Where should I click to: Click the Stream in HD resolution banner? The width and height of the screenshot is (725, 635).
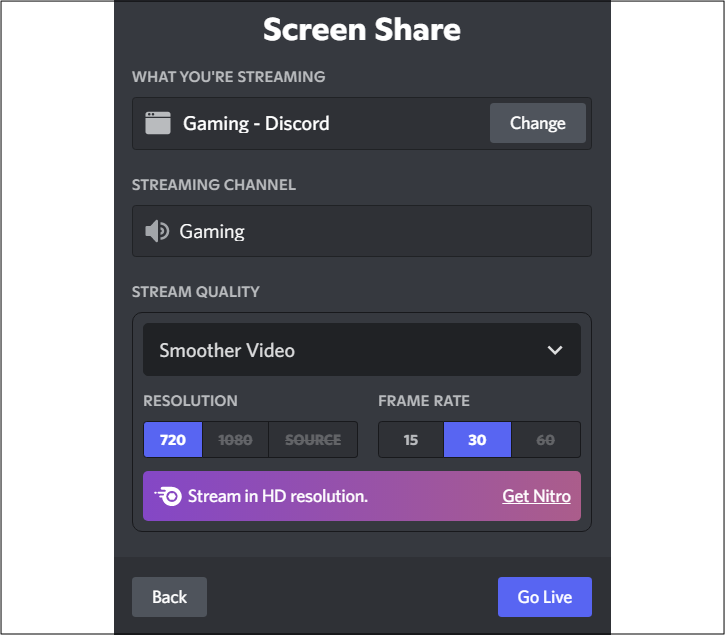362,496
